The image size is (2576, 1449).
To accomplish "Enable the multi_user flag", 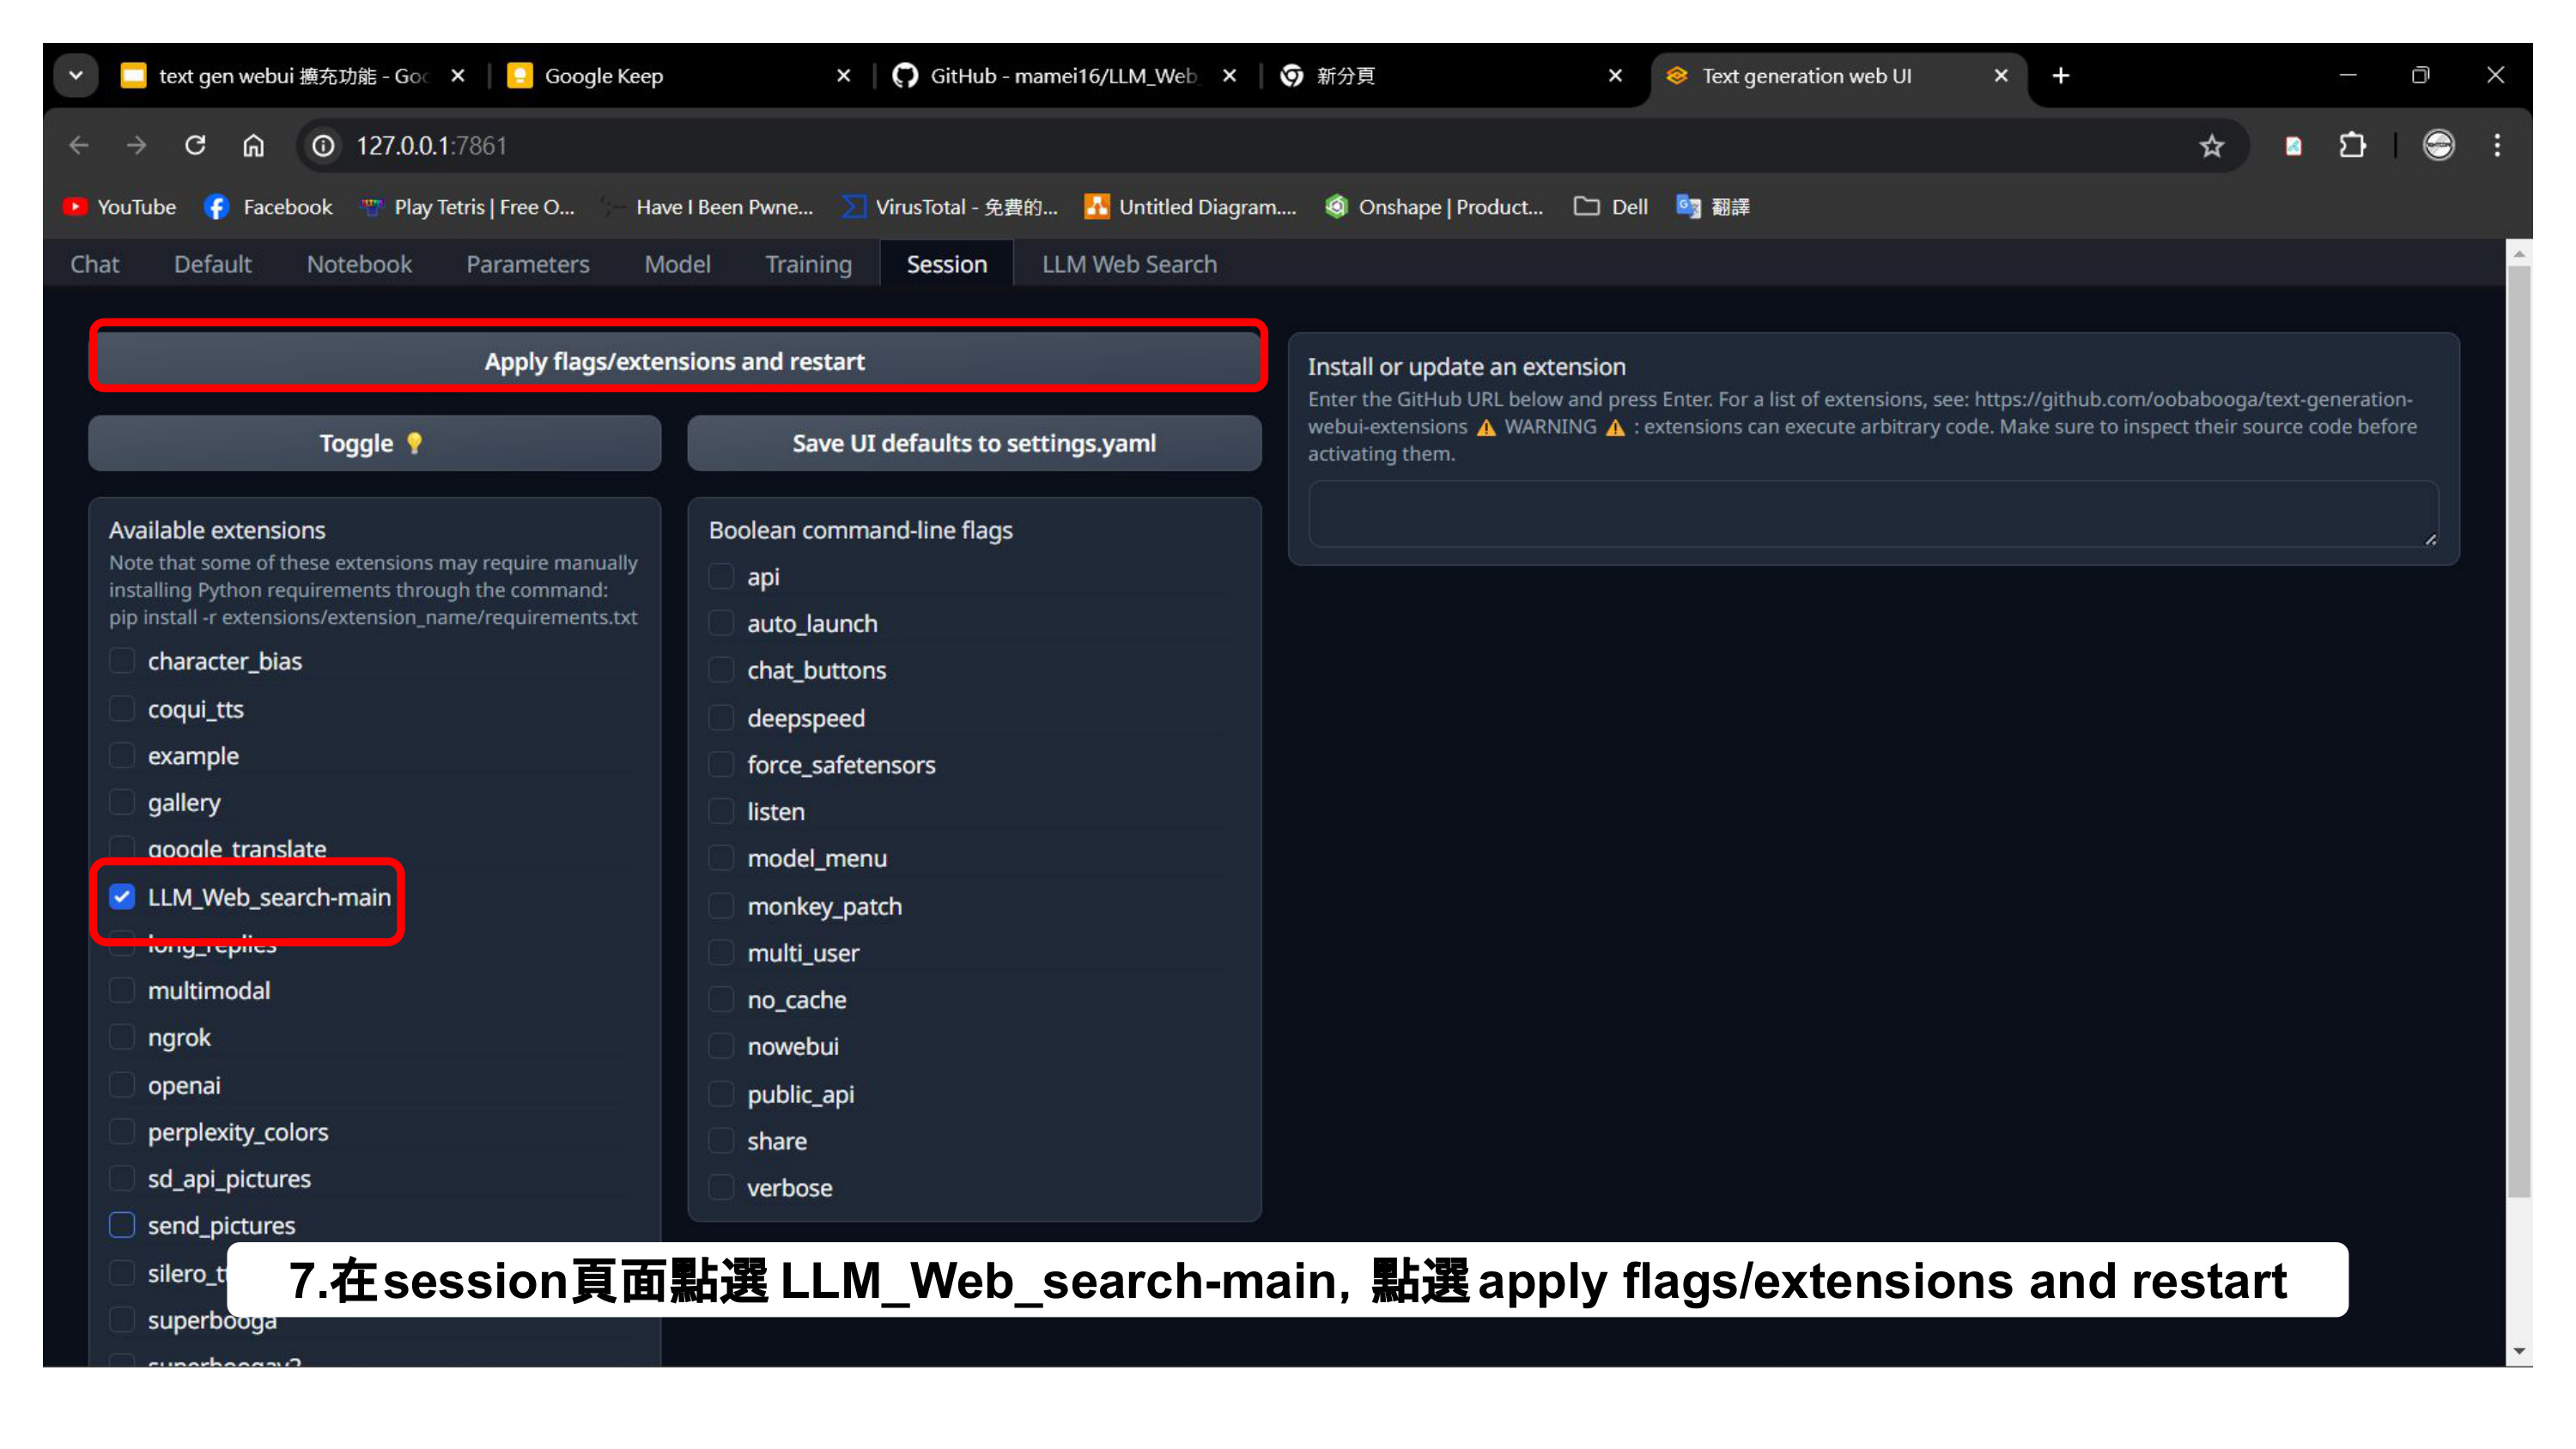I will [721, 953].
